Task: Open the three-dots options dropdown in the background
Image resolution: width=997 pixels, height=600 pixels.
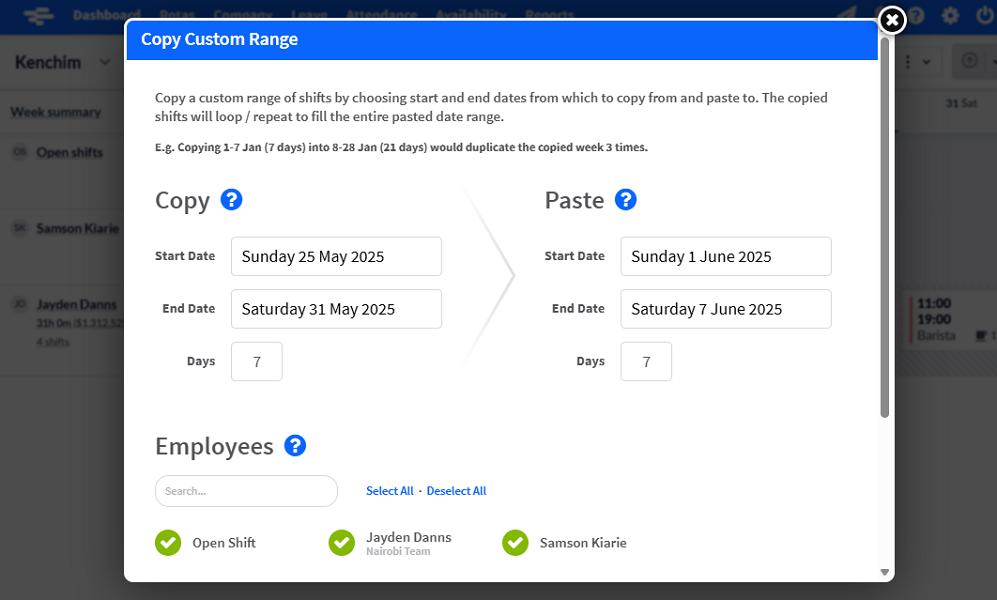Action: (x=916, y=62)
